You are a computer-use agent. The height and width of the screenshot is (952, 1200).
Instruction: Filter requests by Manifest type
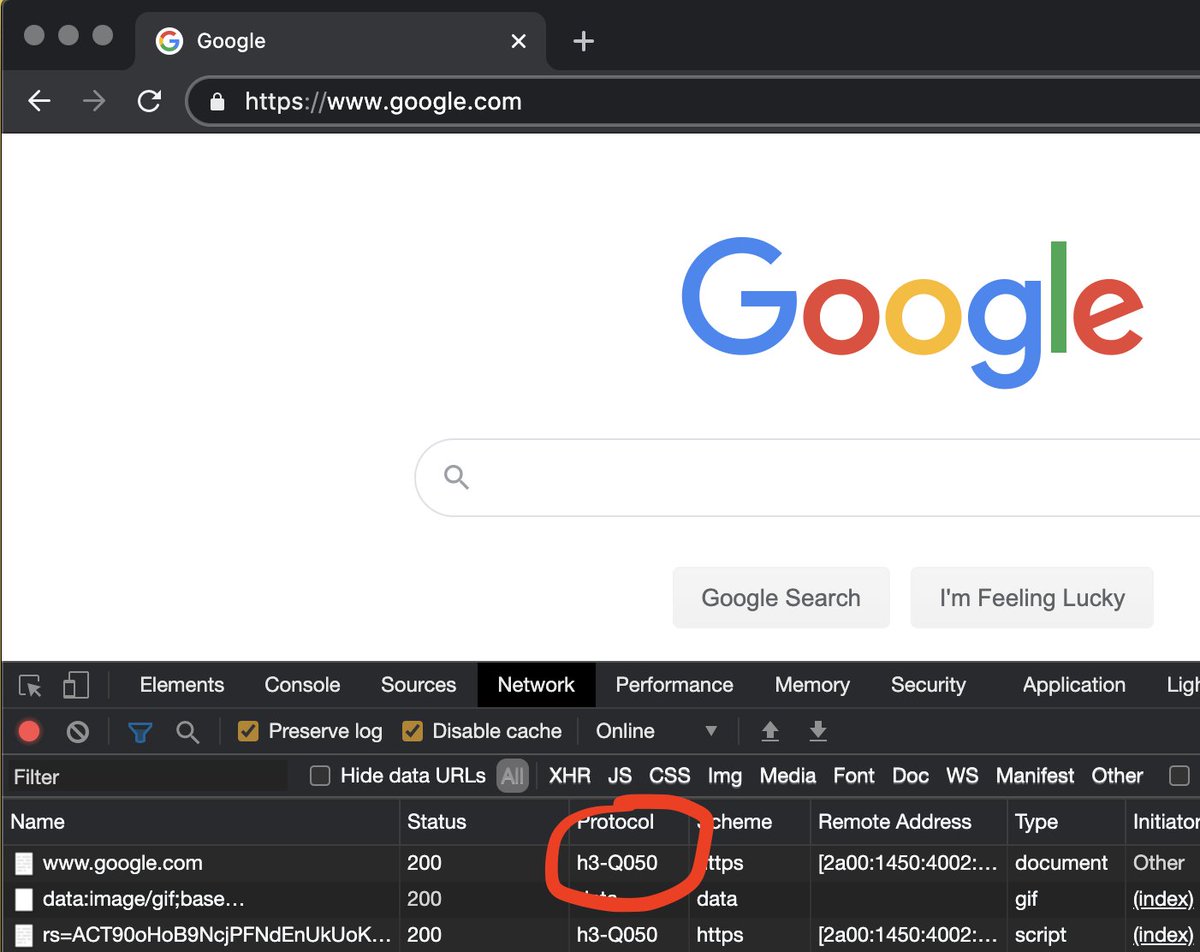pos(1035,776)
